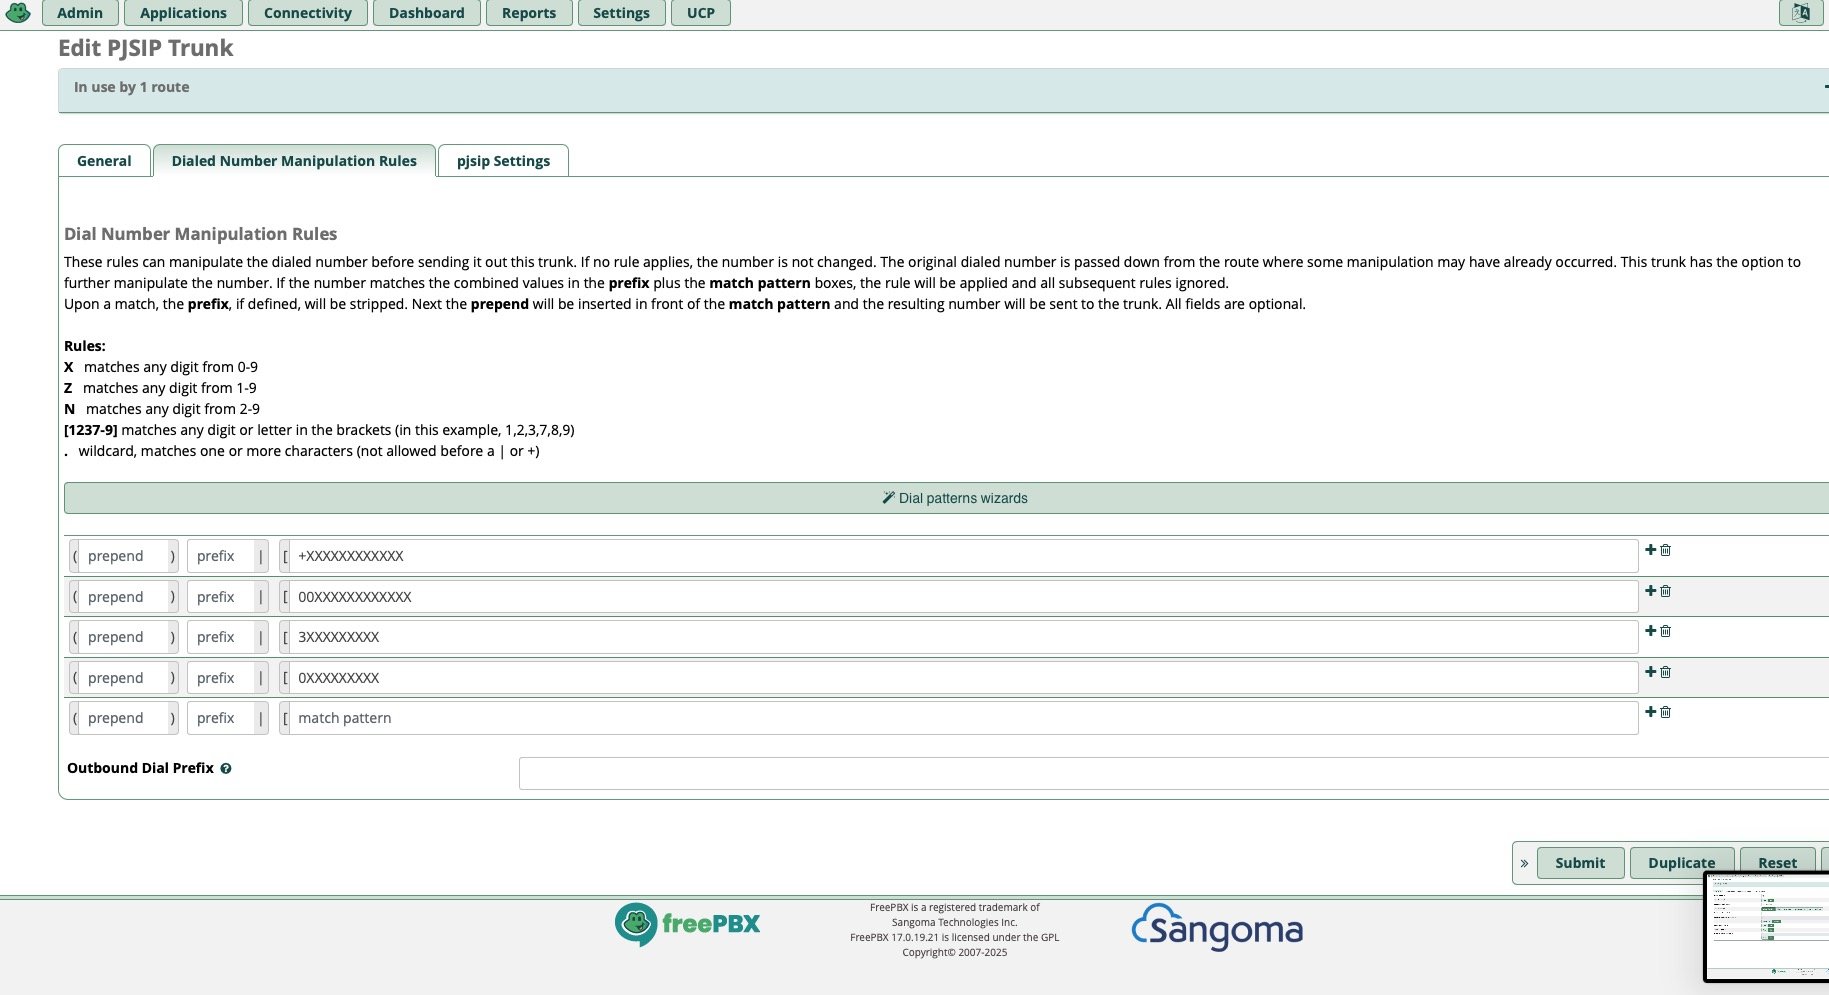Show help for Outbound Dial Prefix
1829x995 pixels.
coord(226,769)
